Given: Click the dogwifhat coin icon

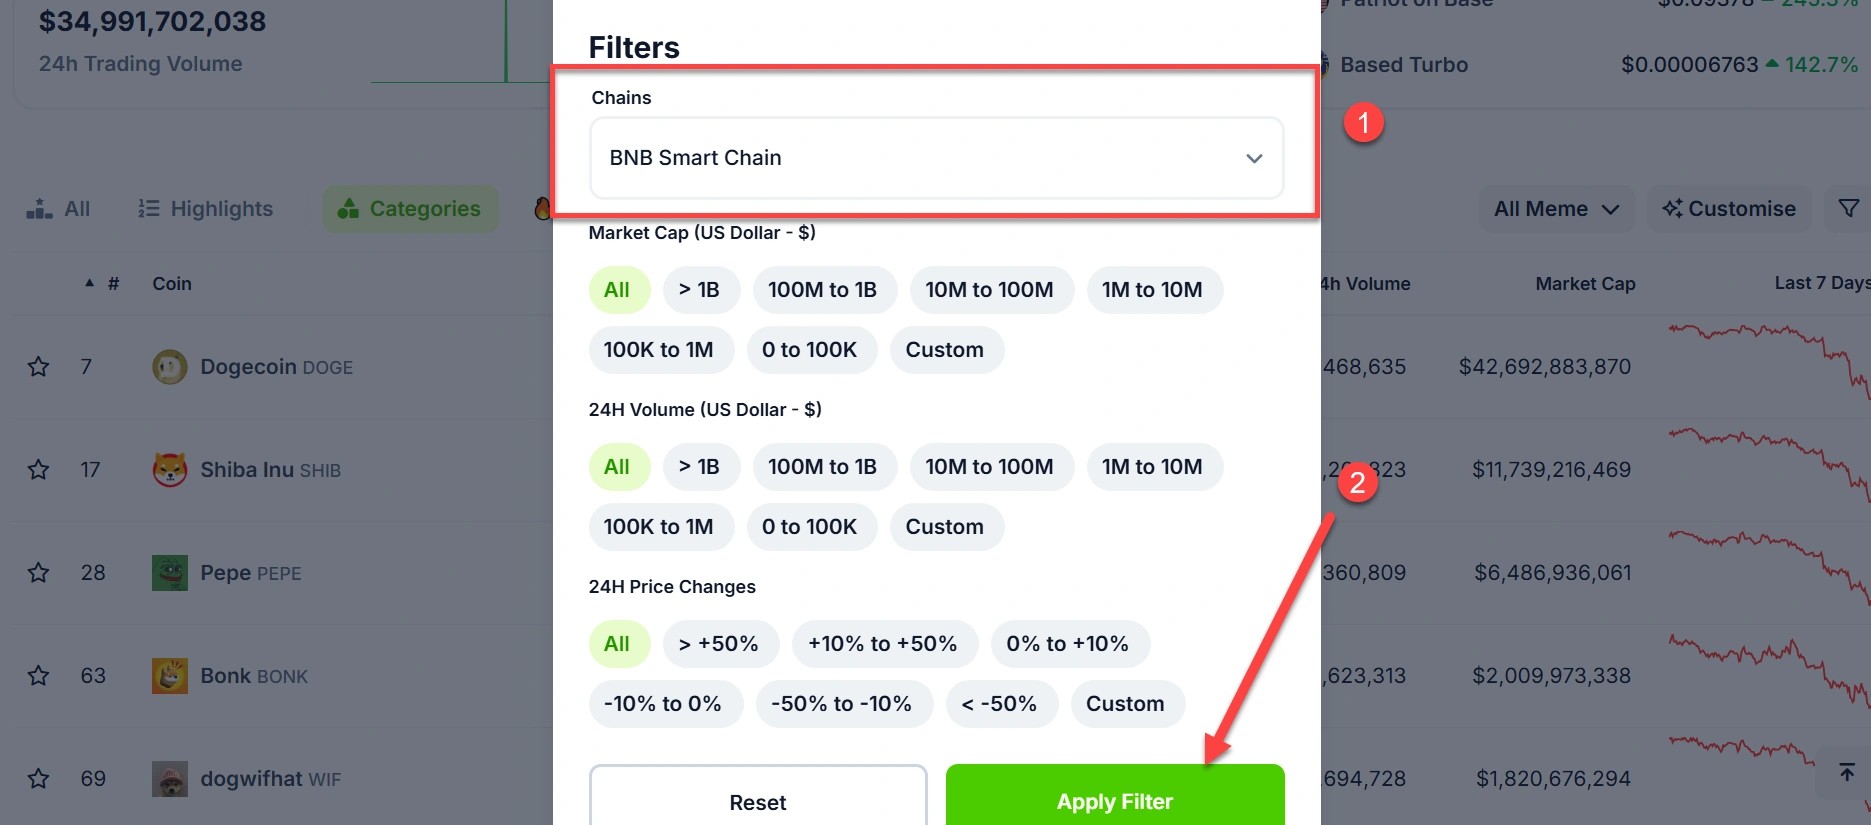Looking at the screenshot, I should point(170,778).
